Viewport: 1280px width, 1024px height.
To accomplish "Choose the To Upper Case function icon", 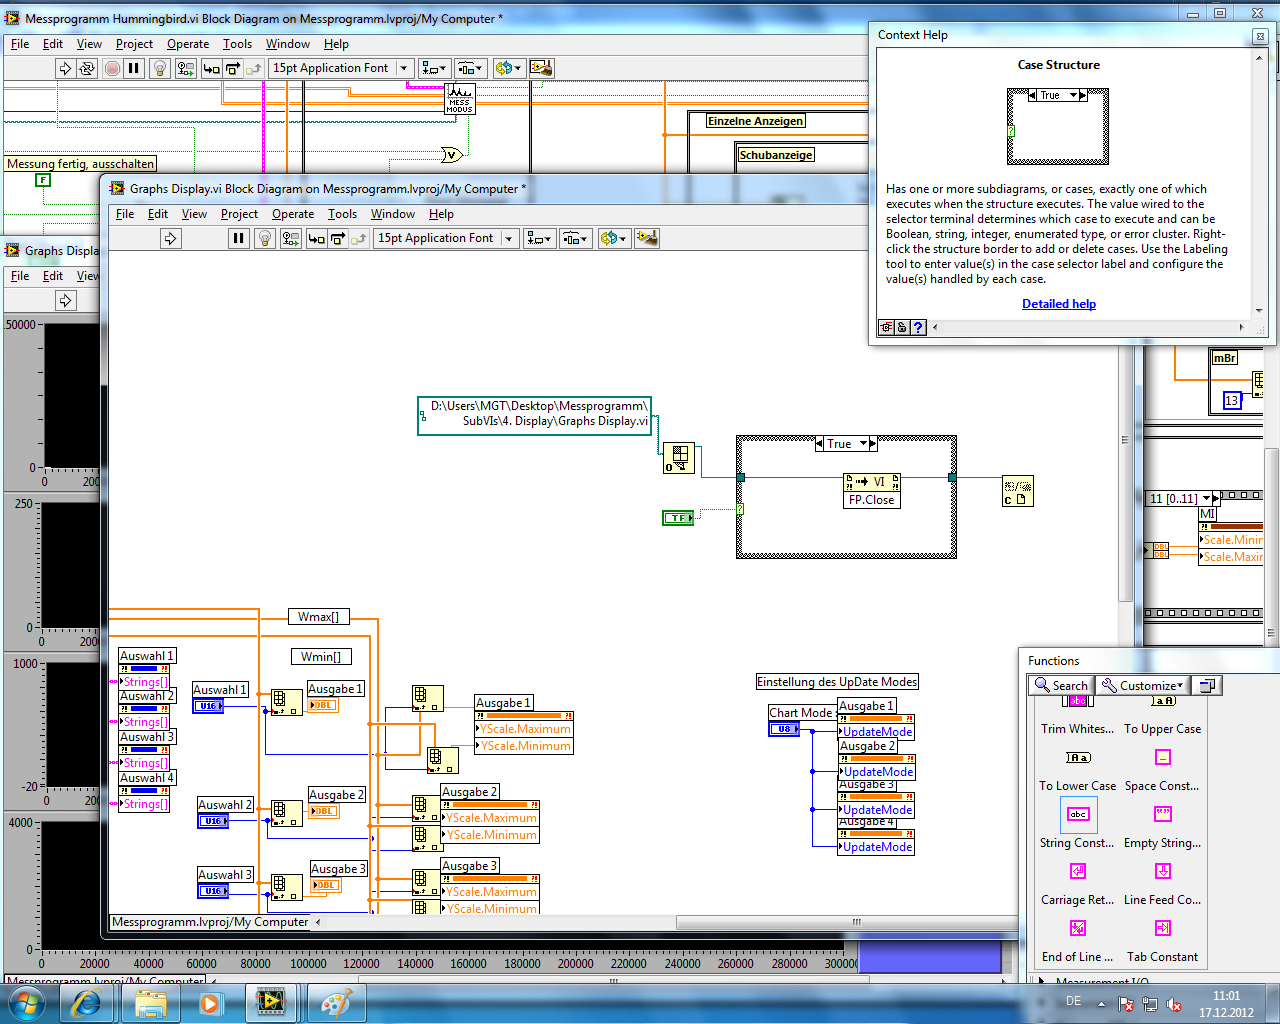I will [1162, 702].
